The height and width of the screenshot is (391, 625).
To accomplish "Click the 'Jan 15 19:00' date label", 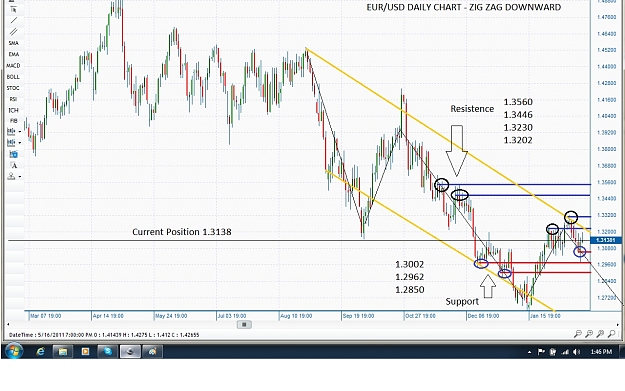I will (545, 316).
